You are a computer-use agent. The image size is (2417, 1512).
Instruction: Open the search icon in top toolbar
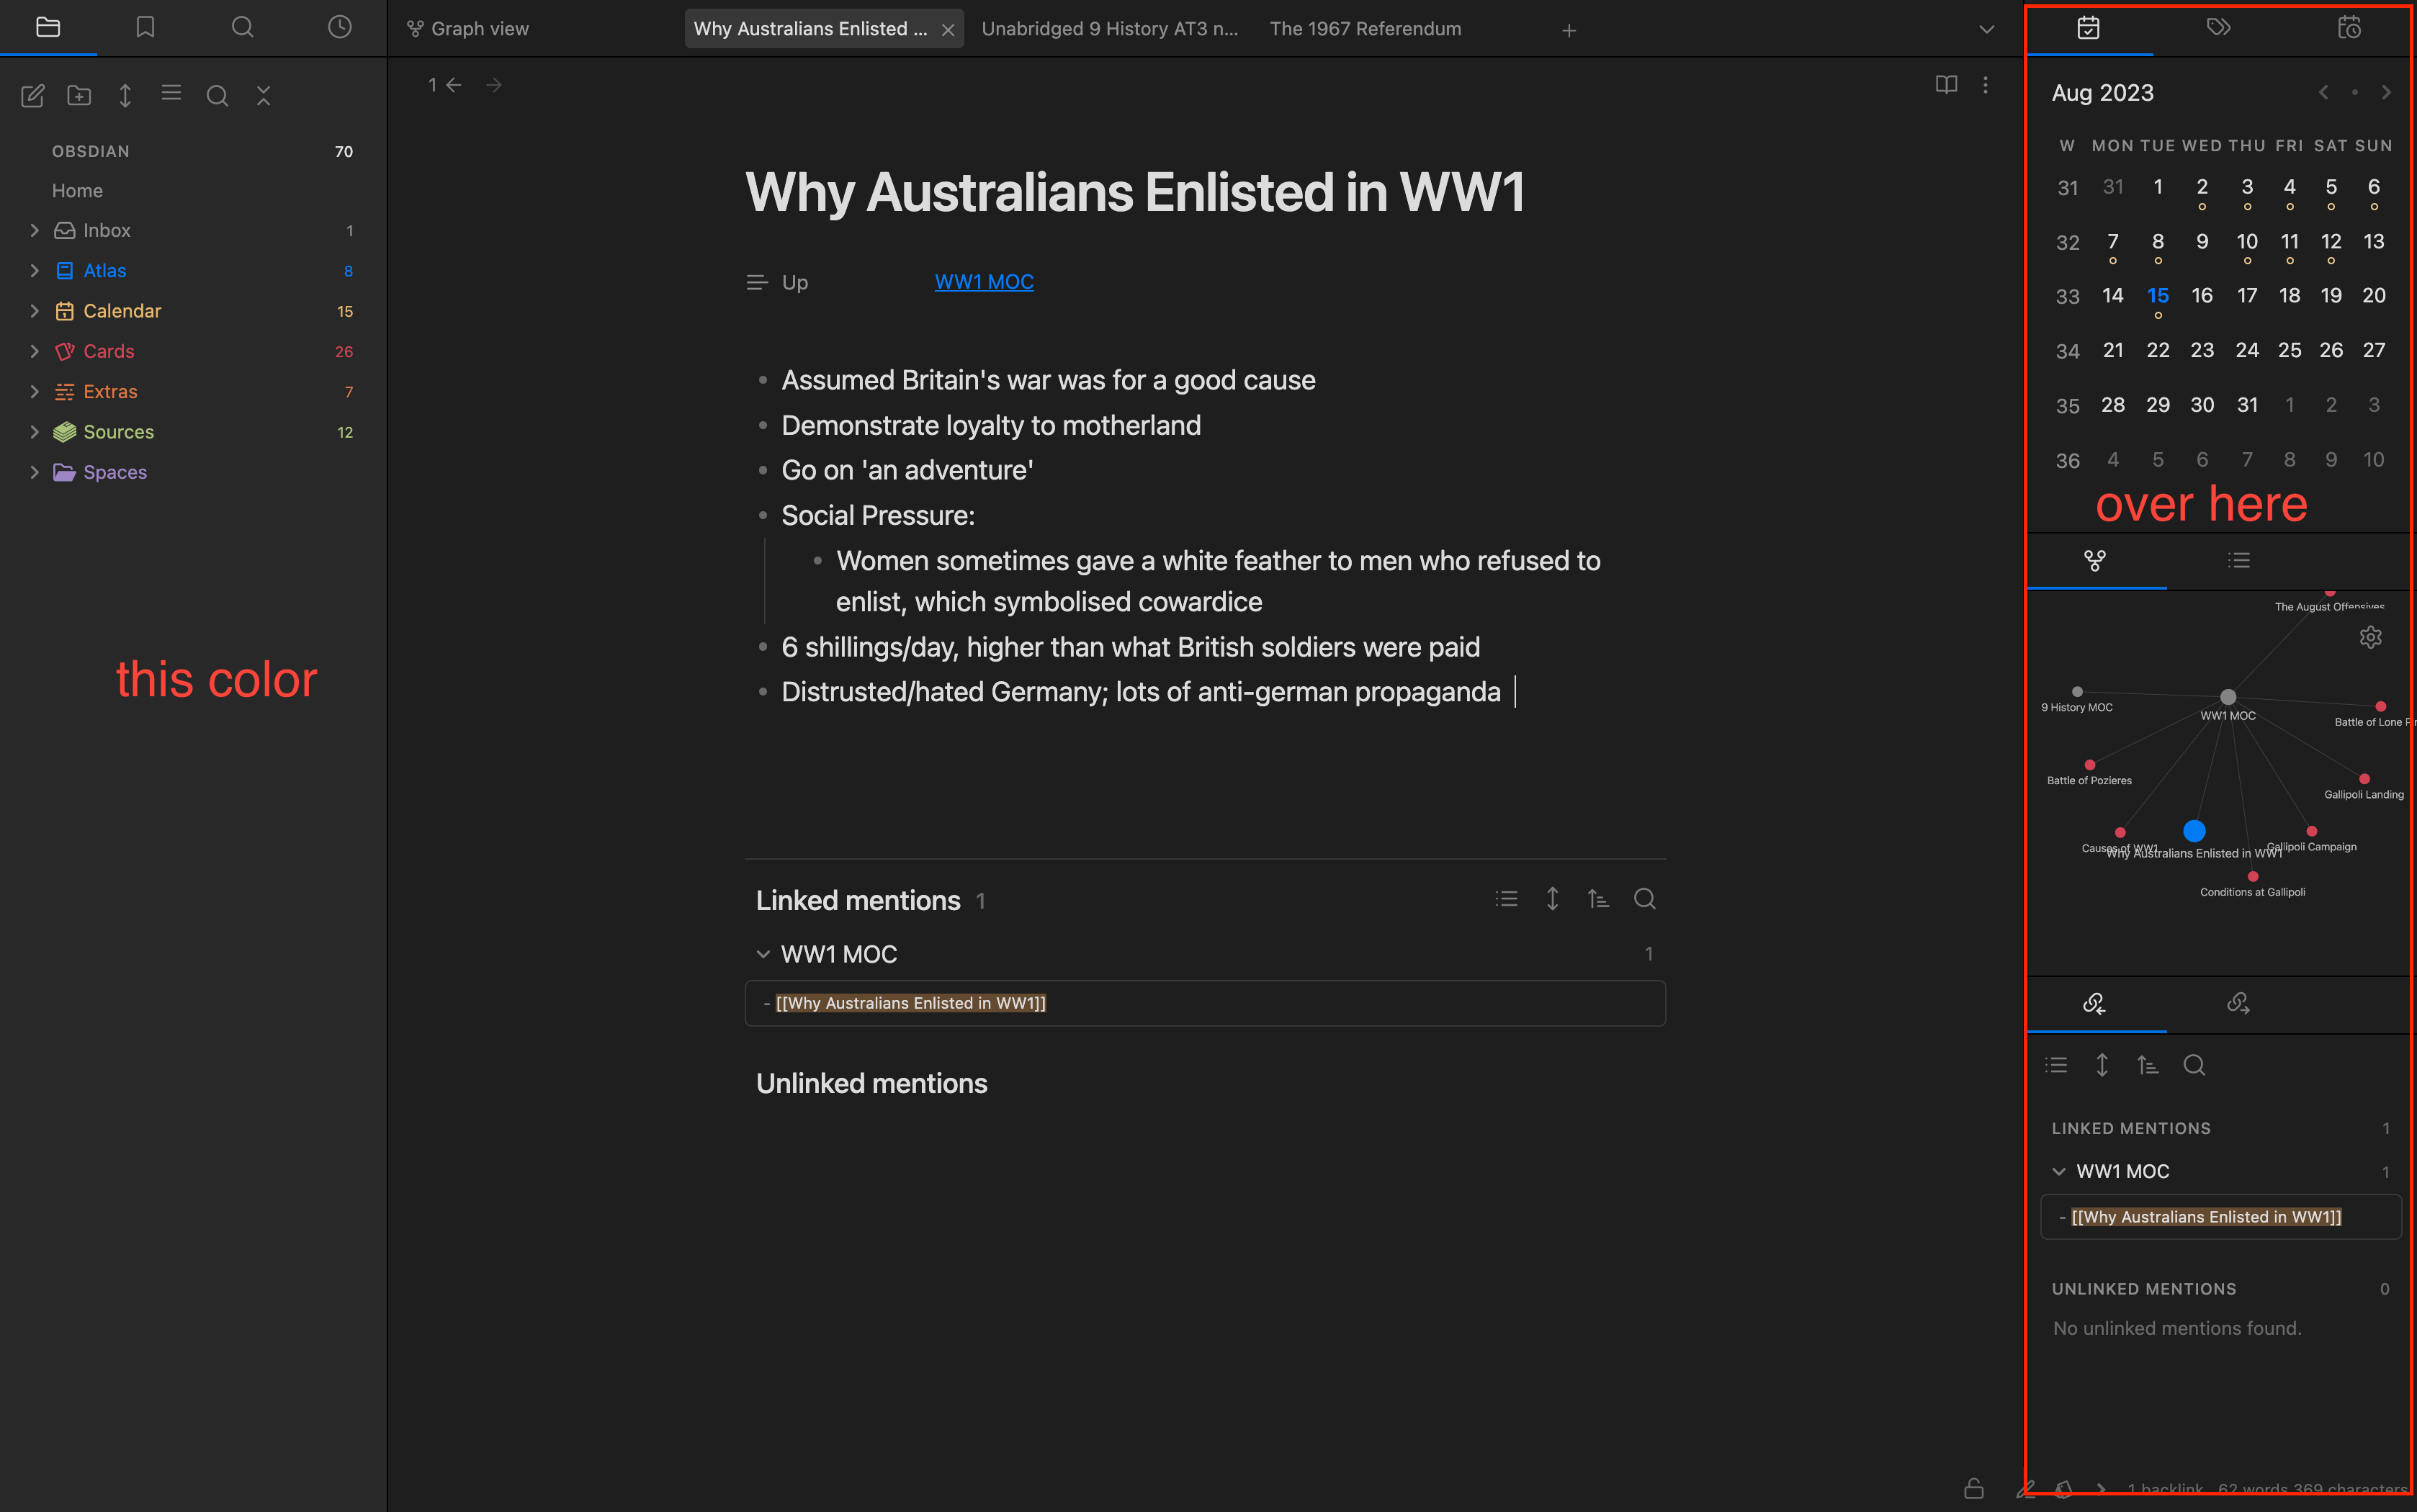242,26
